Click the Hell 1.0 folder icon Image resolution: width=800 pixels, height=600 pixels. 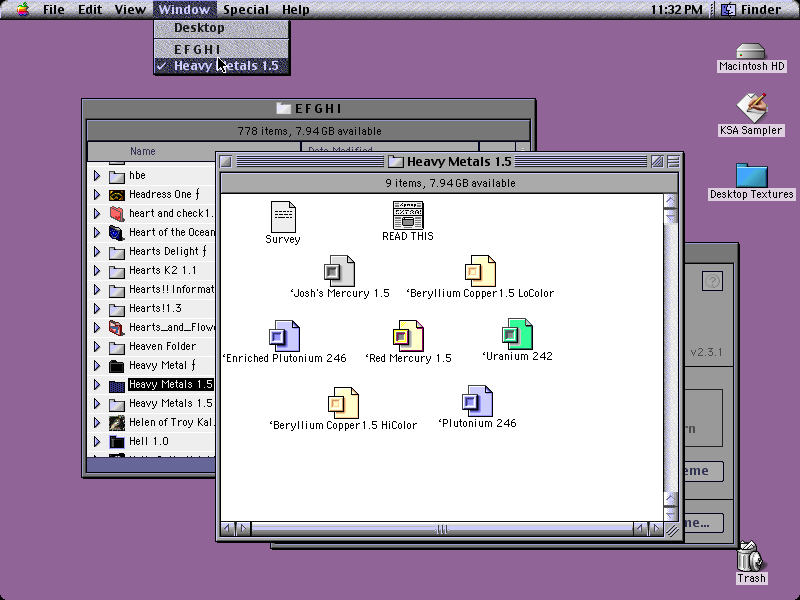coord(117,442)
